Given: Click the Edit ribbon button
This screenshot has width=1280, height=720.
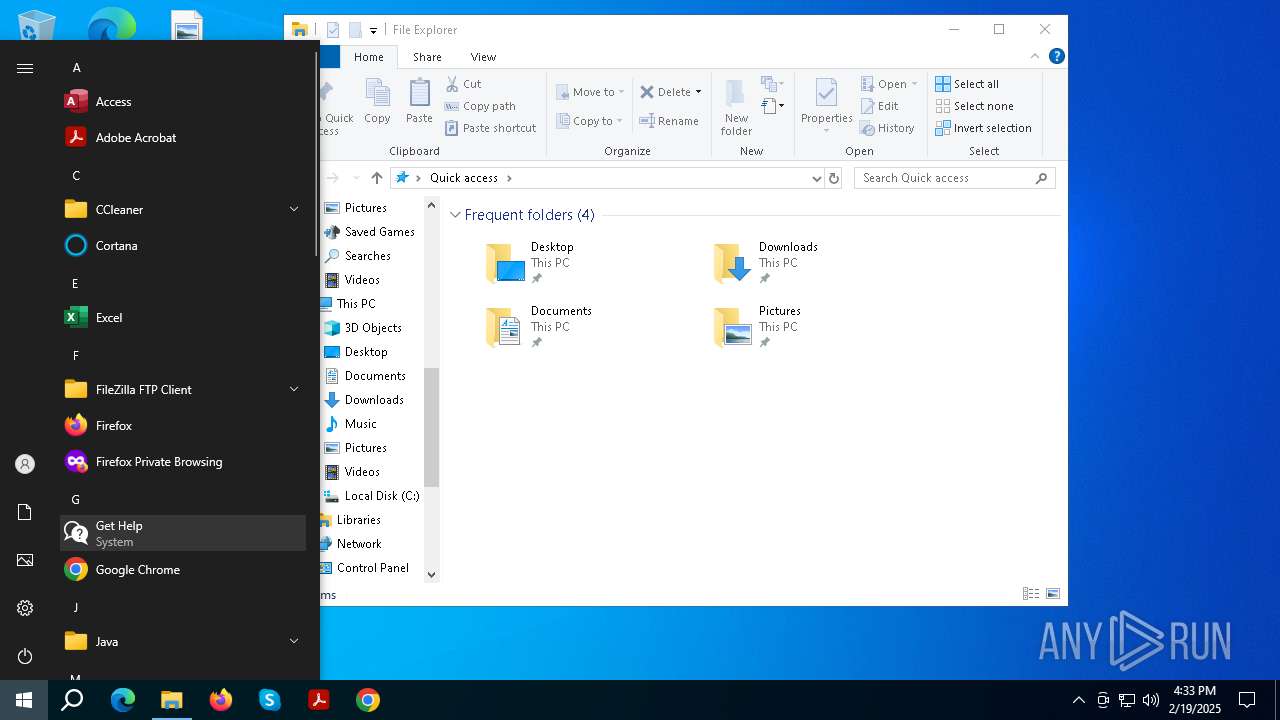Looking at the screenshot, I should tap(879, 106).
